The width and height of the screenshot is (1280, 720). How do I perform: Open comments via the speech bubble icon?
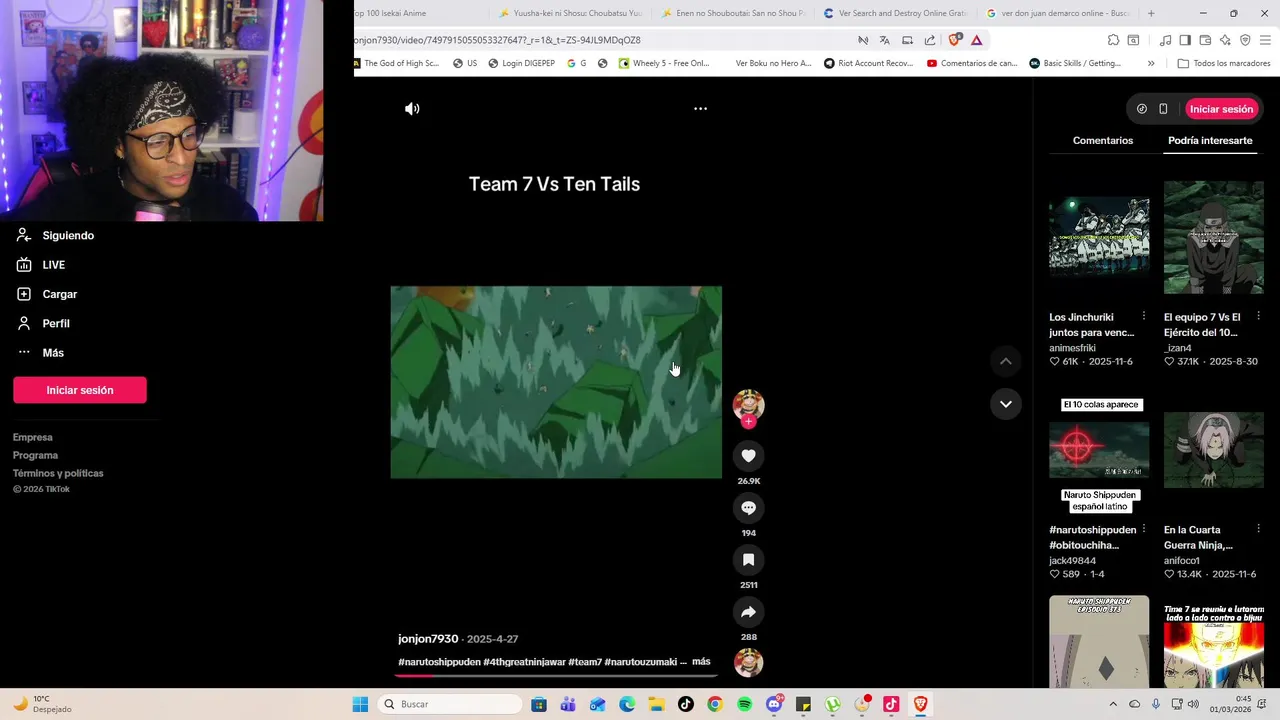pyautogui.click(x=748, y=508)
